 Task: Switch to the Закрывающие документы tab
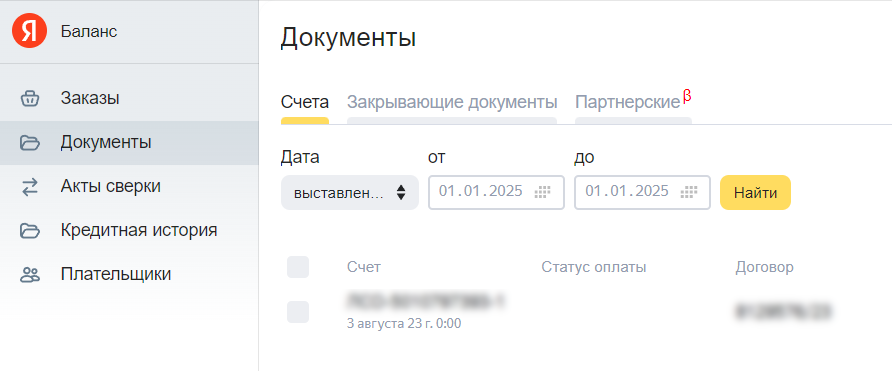452,103
